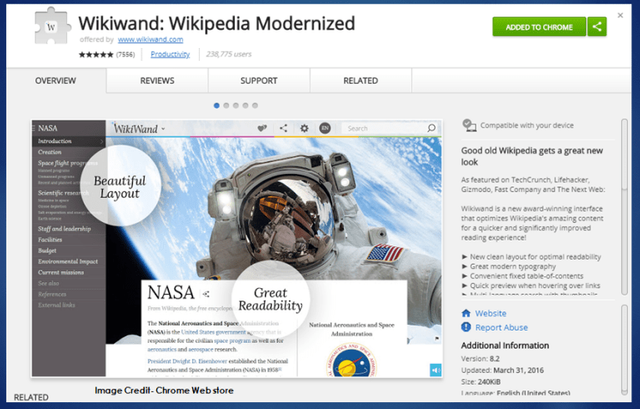
Task: Click the home icon beside Website
Action: 466,313
